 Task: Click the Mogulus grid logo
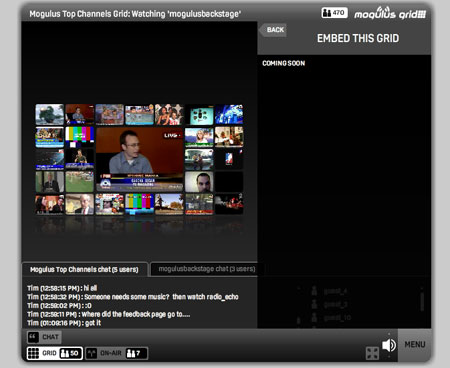tap(390, 13)
